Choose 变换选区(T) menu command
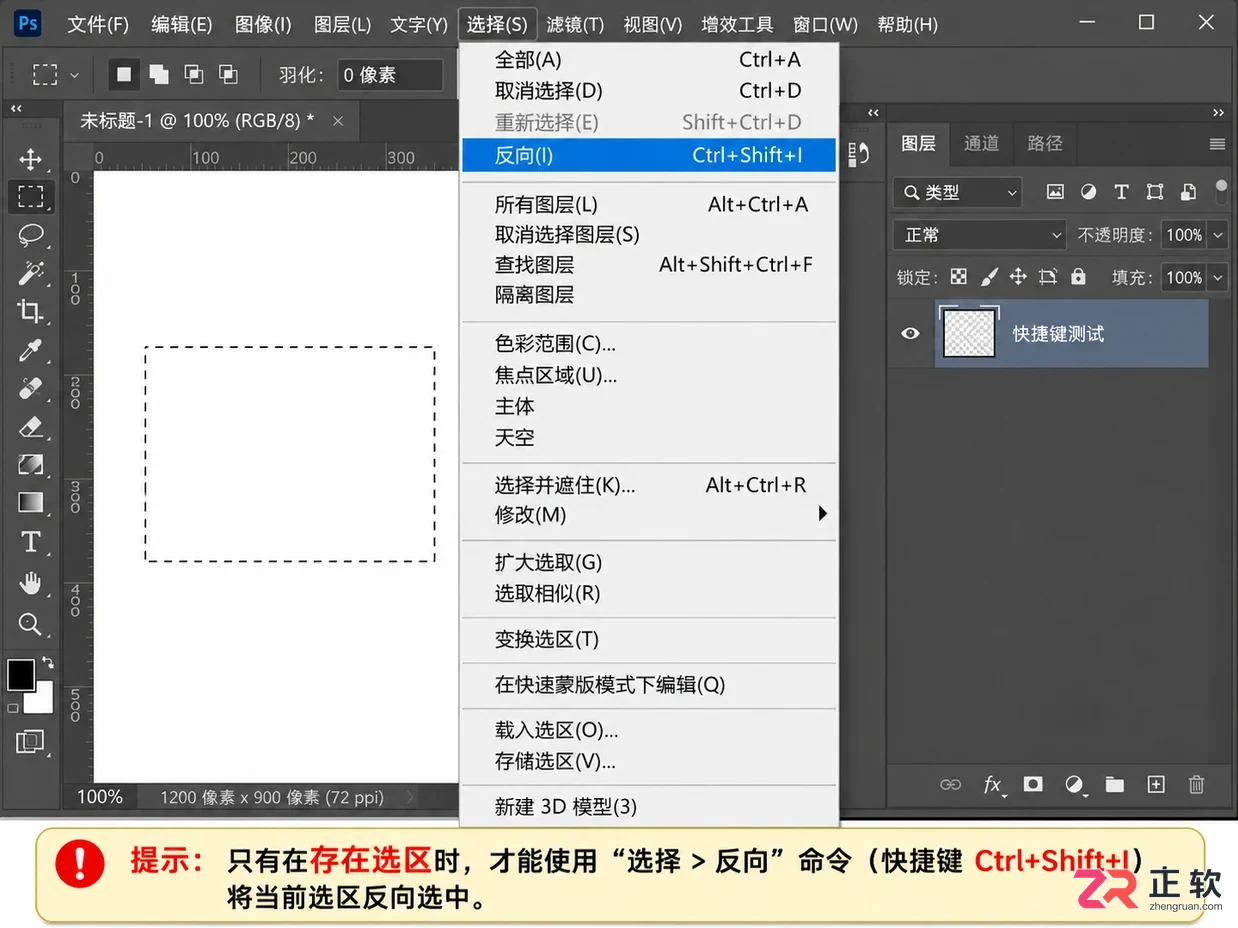This screenshot has width=1238, height=928. 648,639
